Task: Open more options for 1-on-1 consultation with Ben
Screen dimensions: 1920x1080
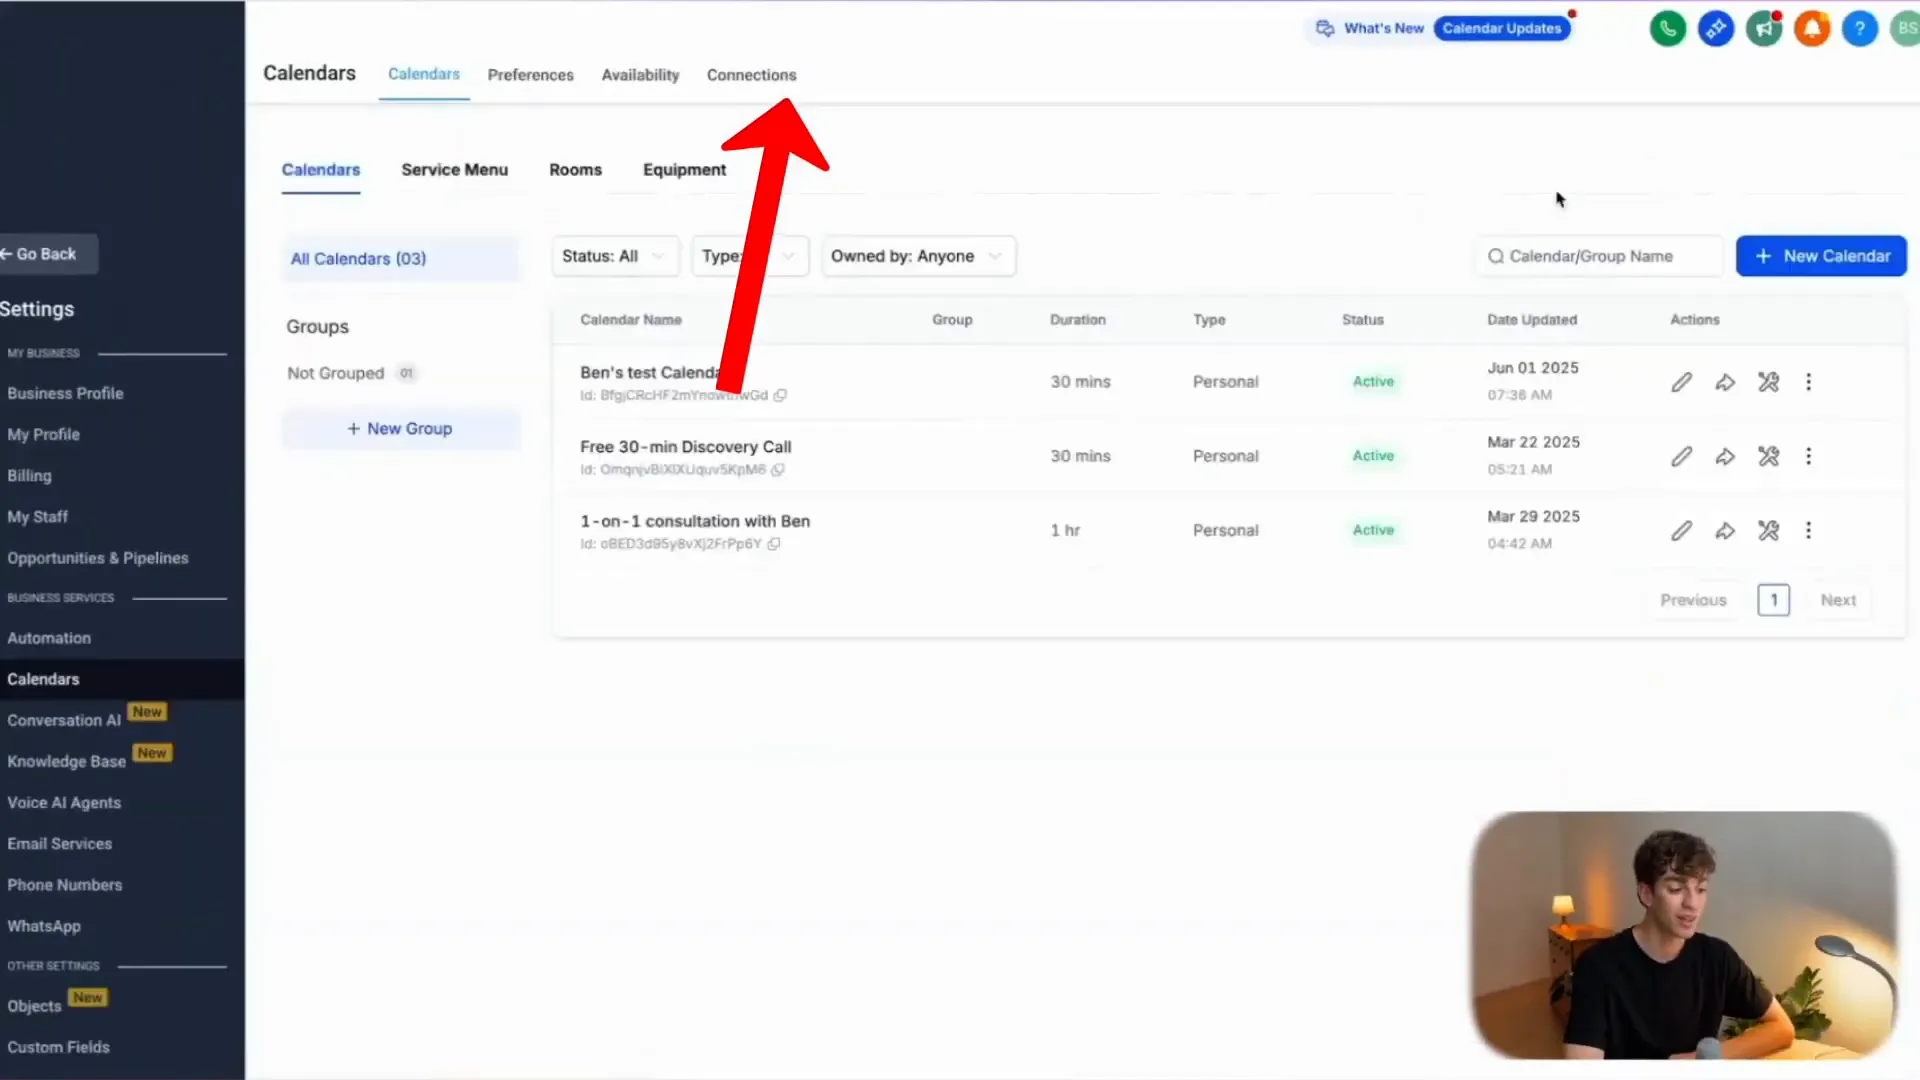Action: 1808,530
